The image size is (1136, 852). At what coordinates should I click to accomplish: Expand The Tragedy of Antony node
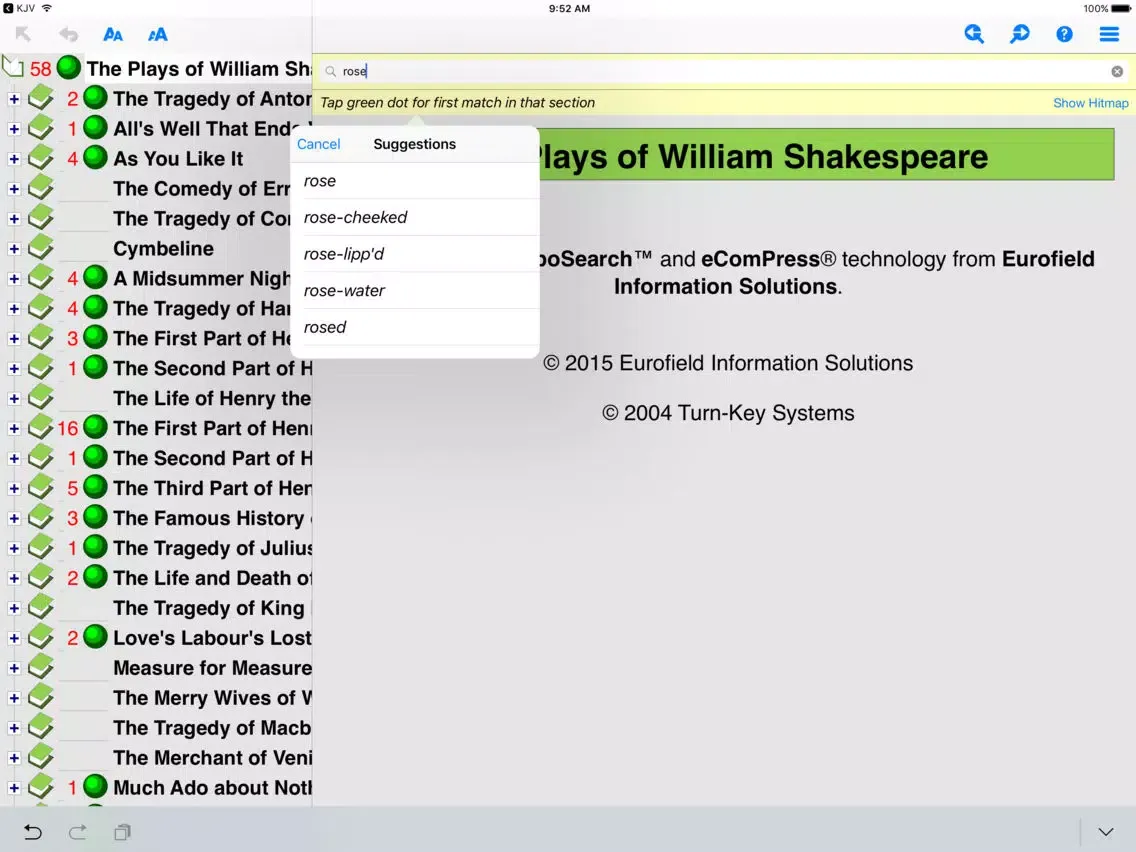(x=14, y=99)
